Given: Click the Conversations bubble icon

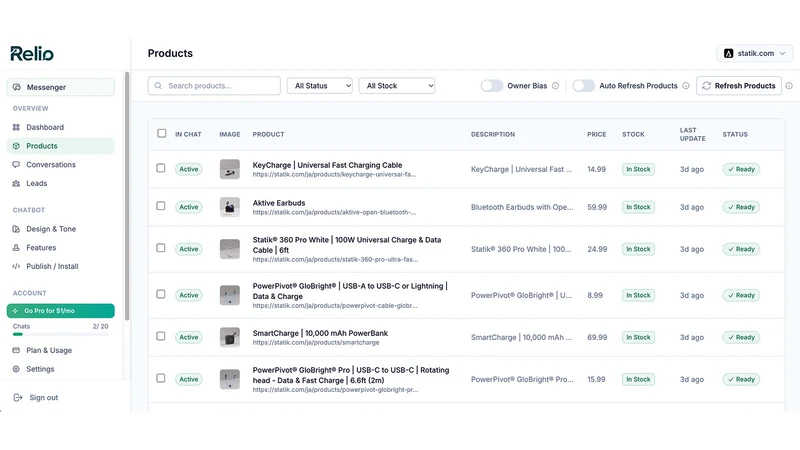Looking at the screenshot, I should coord(16,165).
